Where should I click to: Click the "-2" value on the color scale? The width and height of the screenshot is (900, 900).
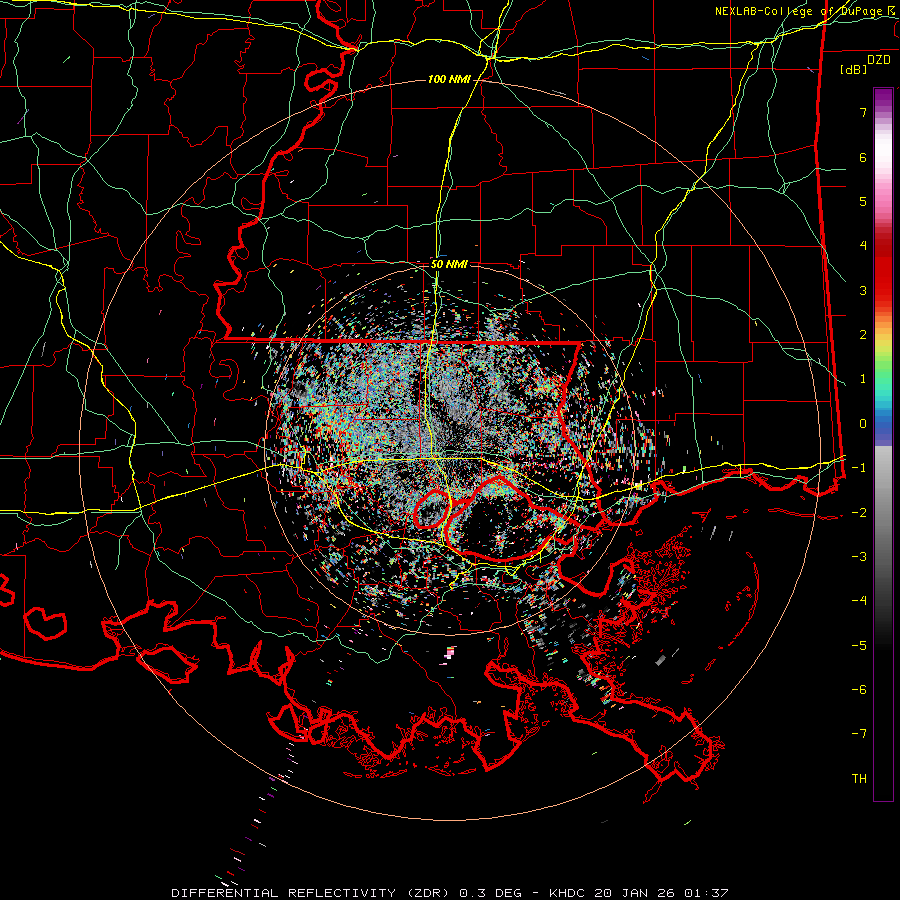pos(859,513)
